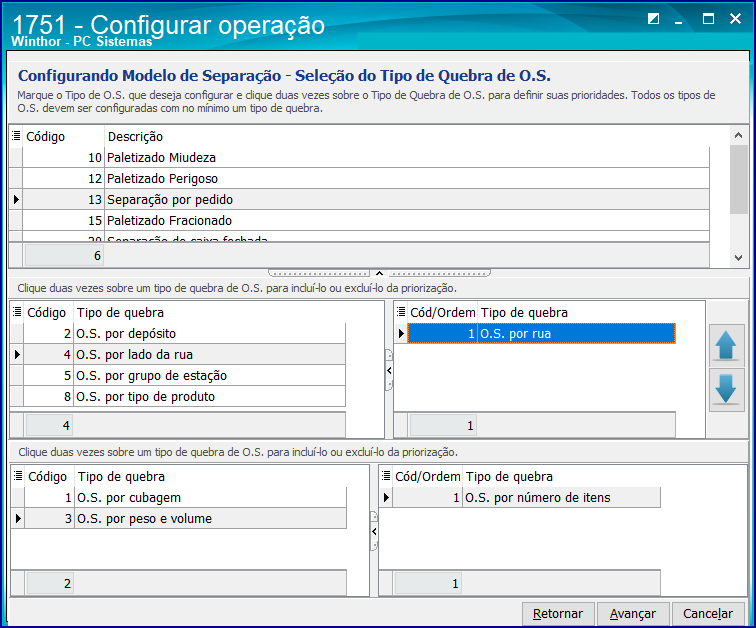
Task: Click Avançar button
Action: (633, 614)
